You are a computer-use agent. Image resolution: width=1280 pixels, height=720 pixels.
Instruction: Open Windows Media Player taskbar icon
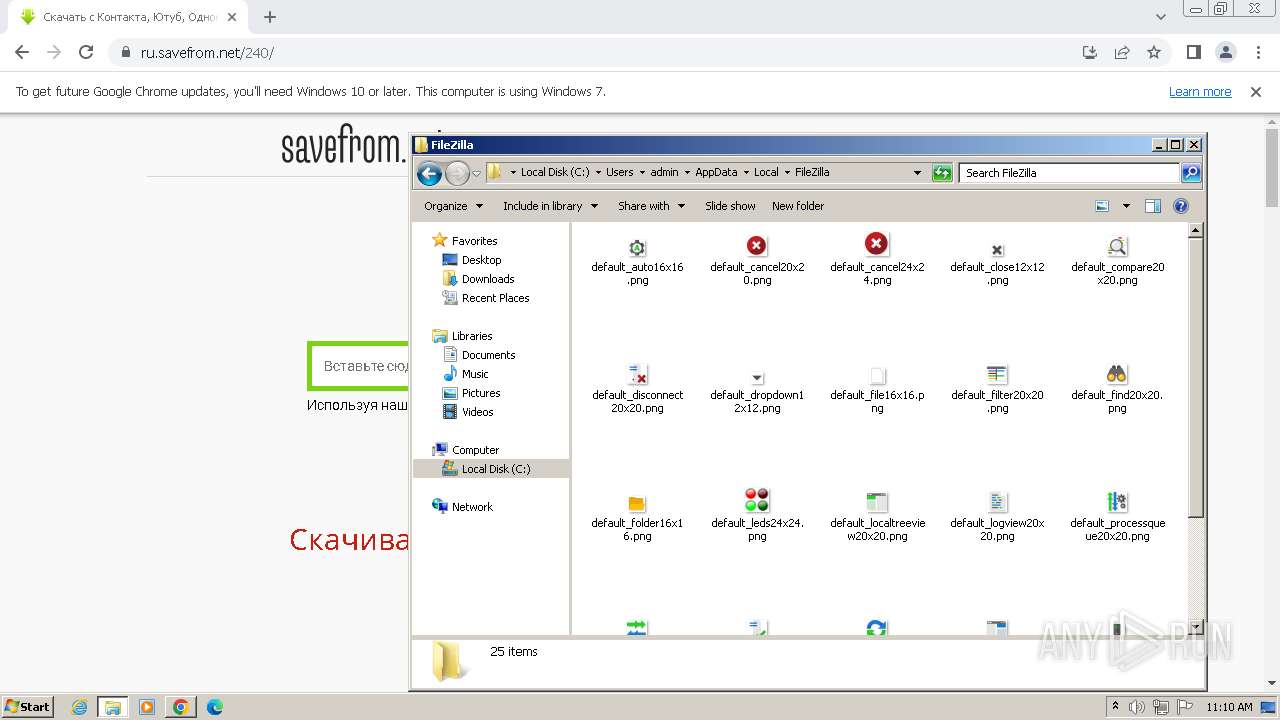click(x=147, y=707)
